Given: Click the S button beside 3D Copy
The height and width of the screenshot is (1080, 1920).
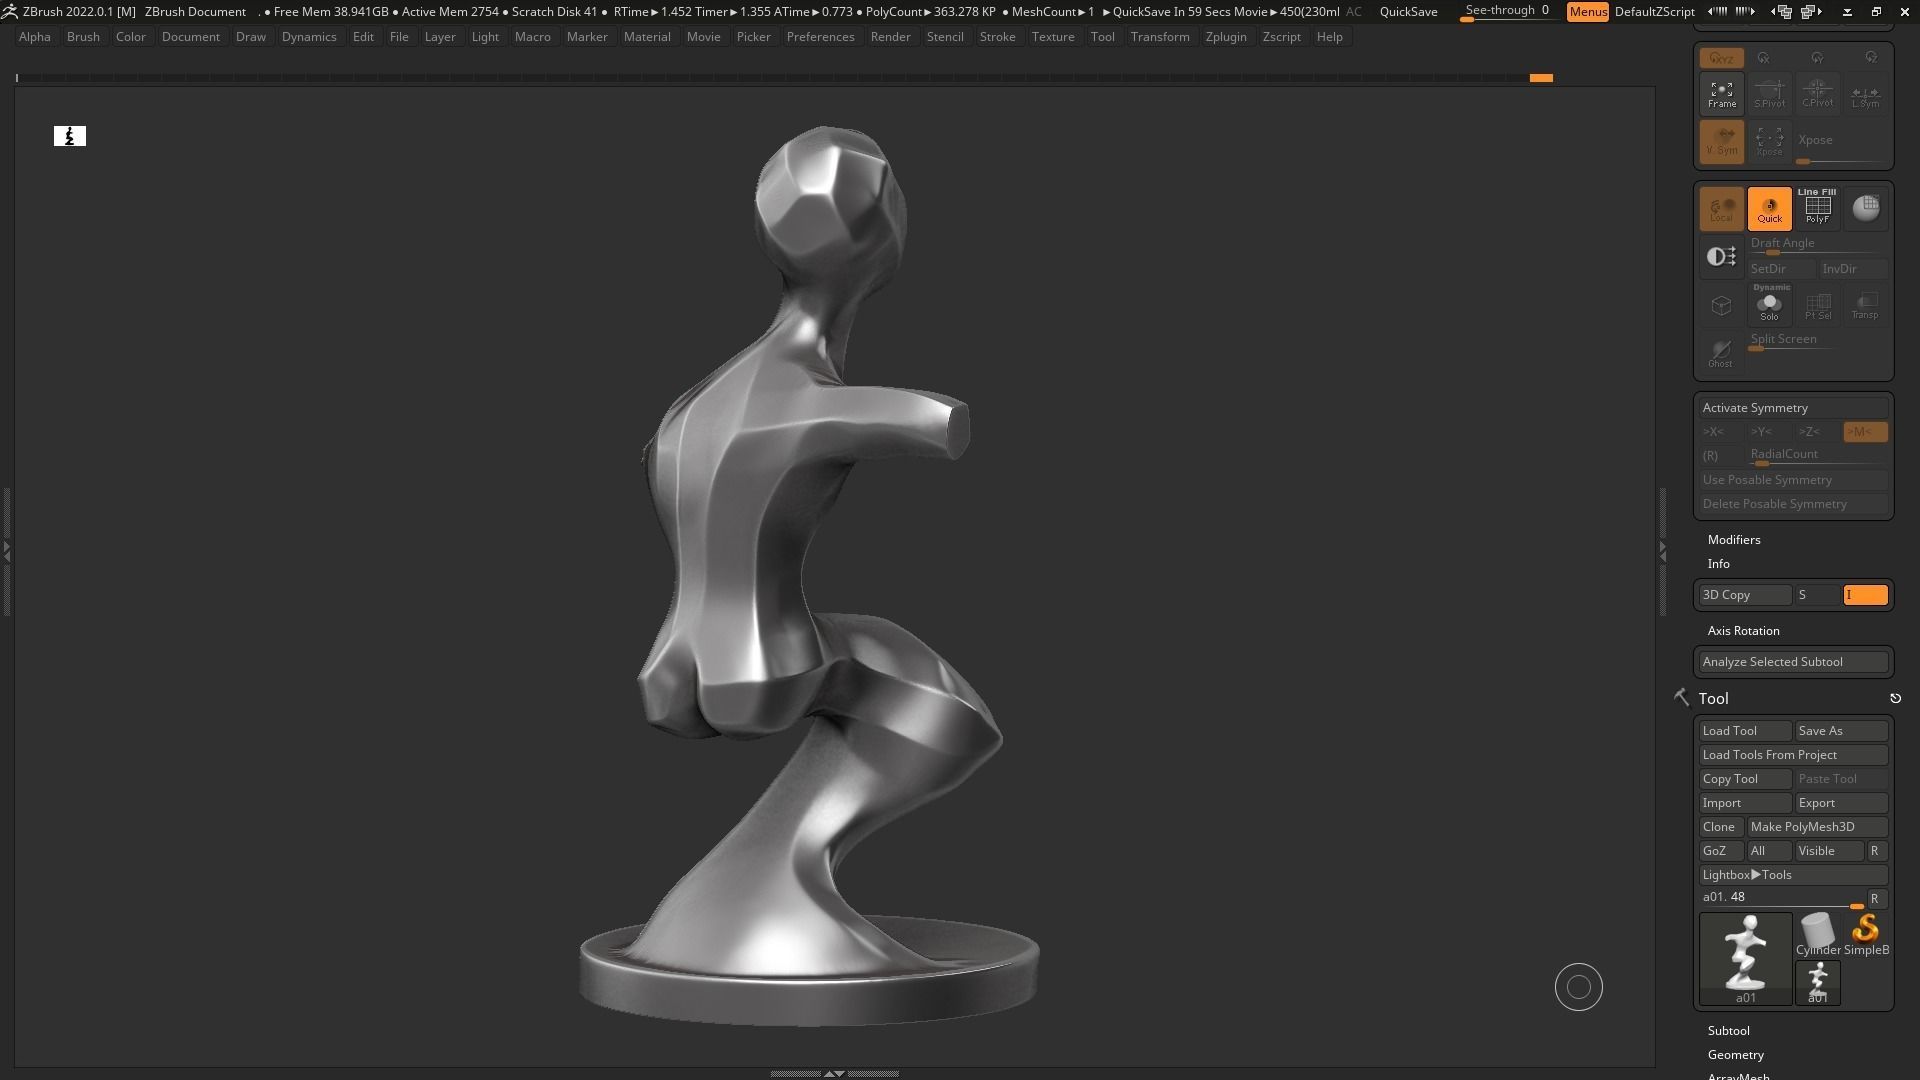Looking at the screenshot, I should (x=1817, y=595).
